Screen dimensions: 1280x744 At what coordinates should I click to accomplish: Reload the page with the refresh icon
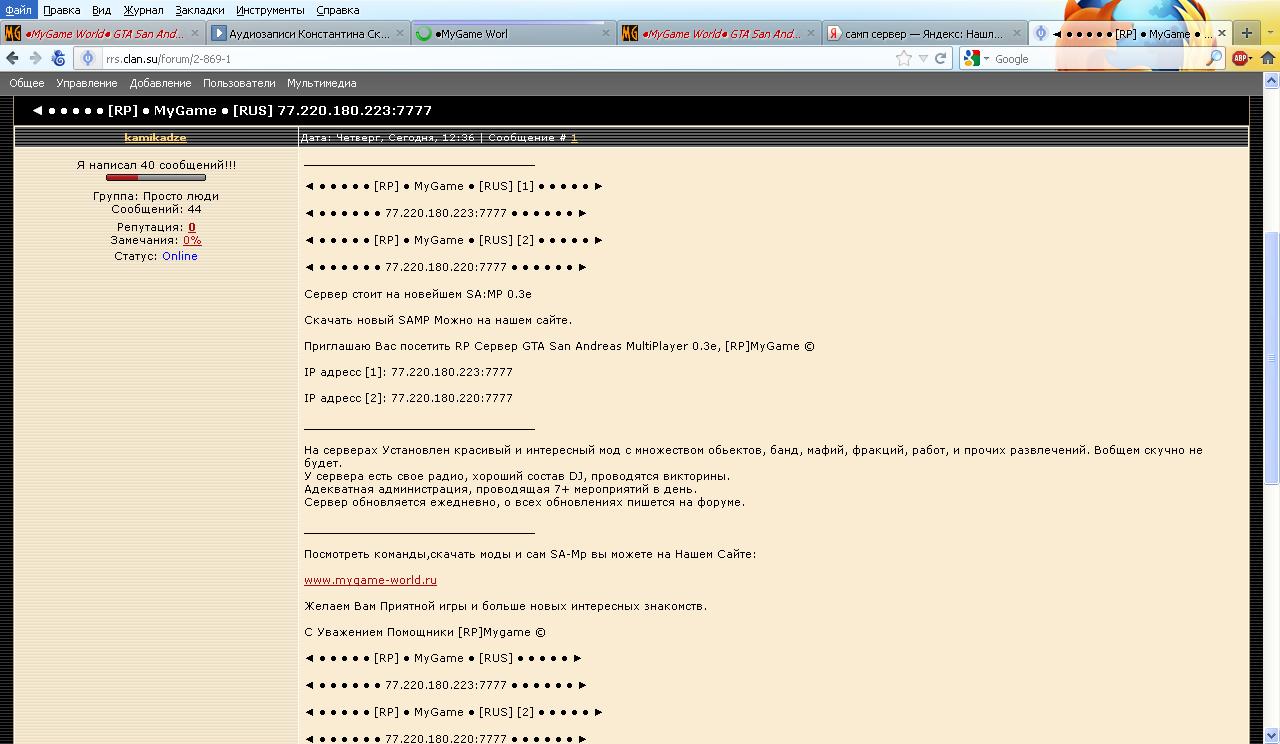click(x=940, y=59)
